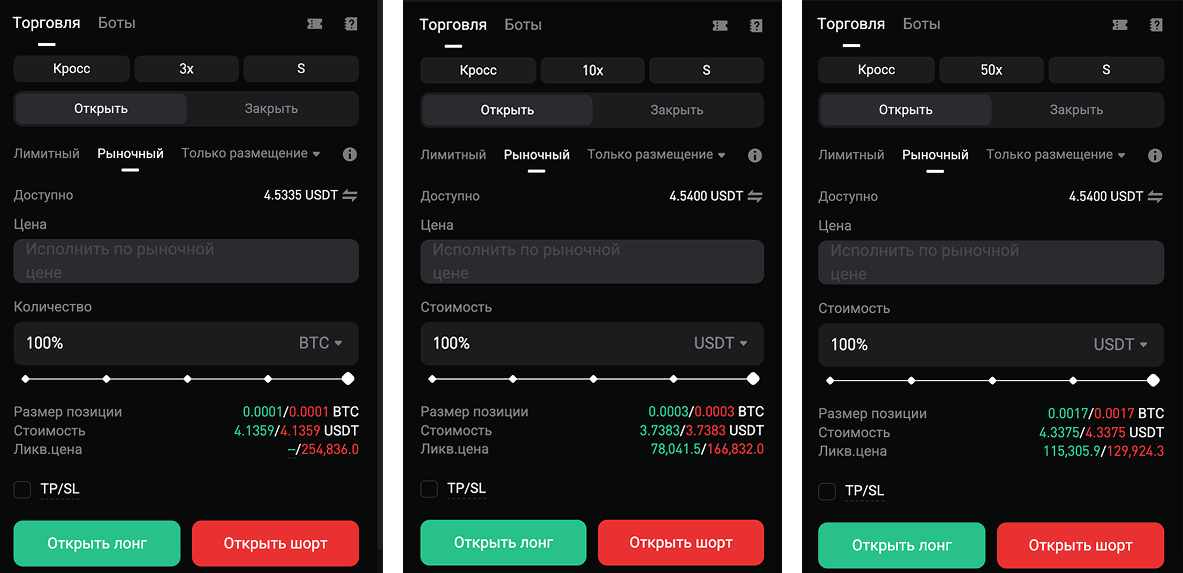
Task: Expand the BTC unit dropdown in quantity field
Action: pyautogui.click(x=321, y=343)
